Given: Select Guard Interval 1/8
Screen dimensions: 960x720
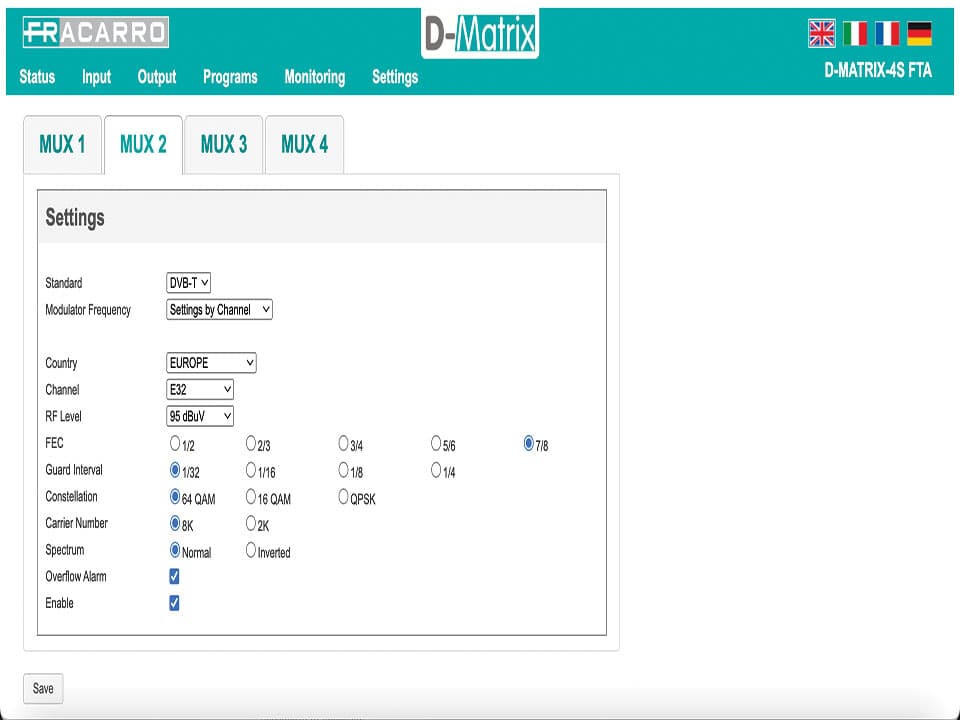Looking at the screenshot, I should point(343,470).
